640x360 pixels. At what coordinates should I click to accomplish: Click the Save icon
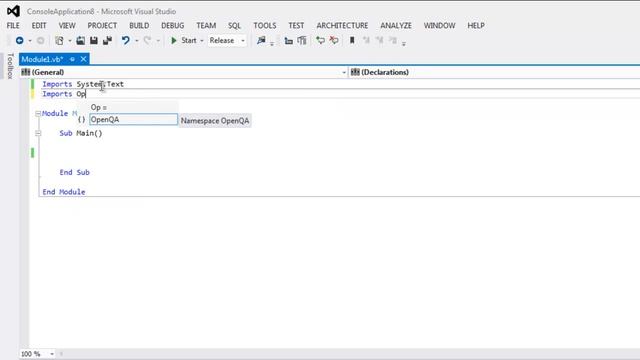tap(94, 40)
